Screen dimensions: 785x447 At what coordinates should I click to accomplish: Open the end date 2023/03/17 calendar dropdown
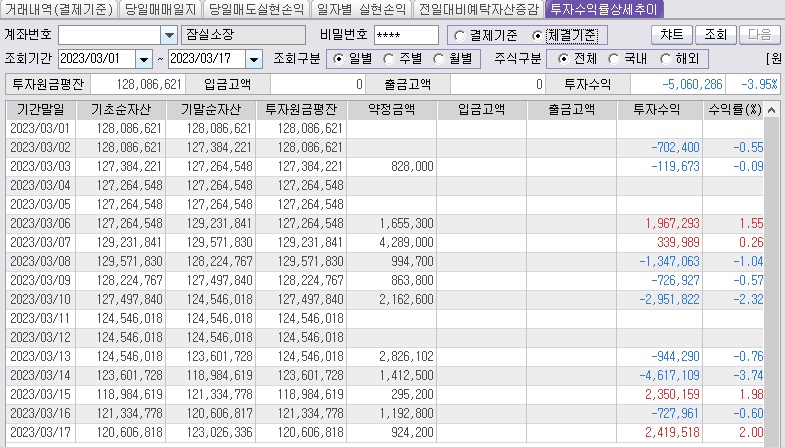[254, 59]
